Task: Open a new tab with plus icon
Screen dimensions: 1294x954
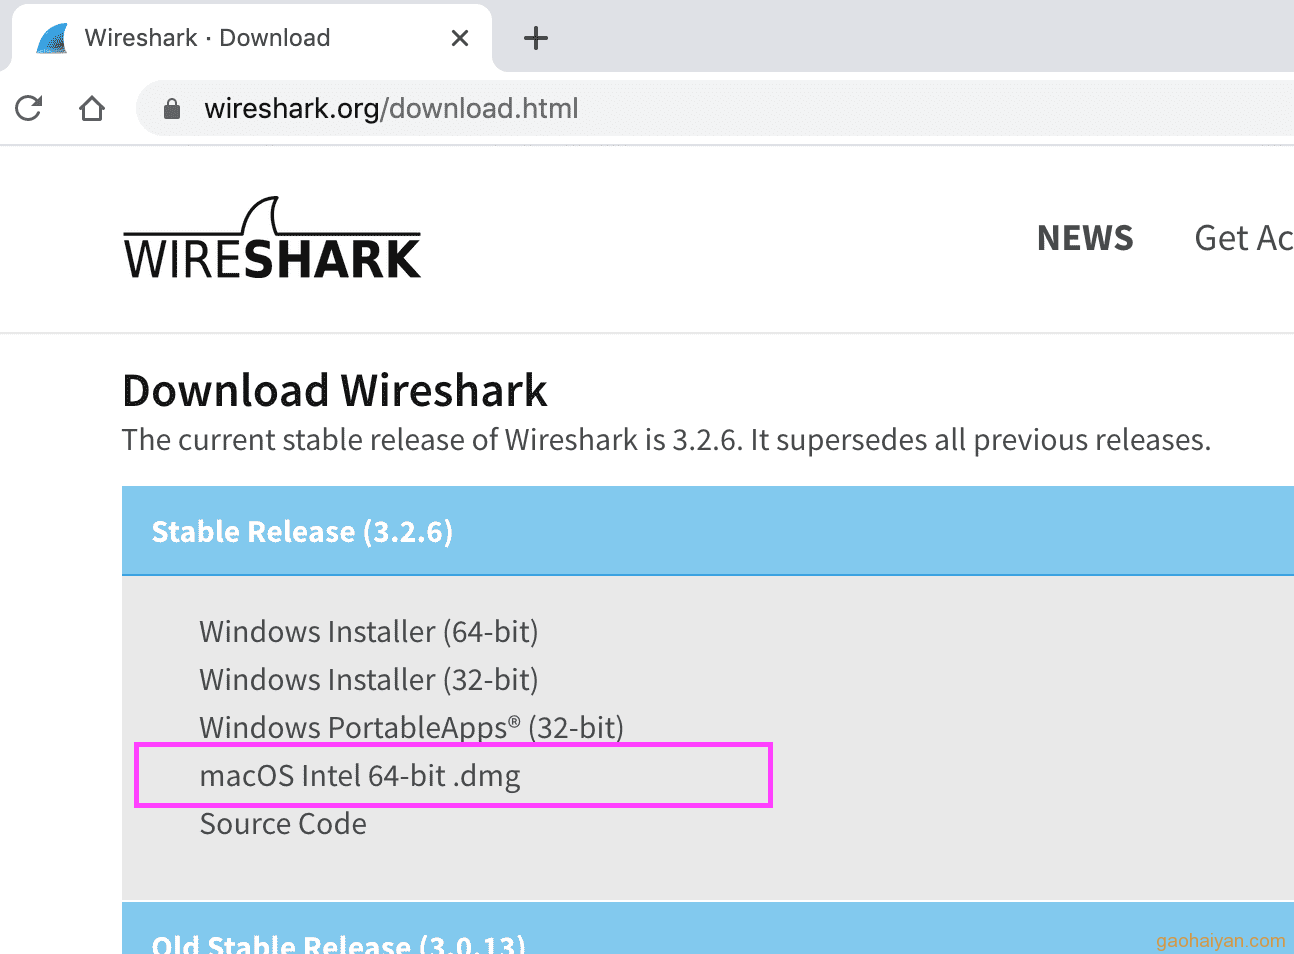Action: [536, 38]
